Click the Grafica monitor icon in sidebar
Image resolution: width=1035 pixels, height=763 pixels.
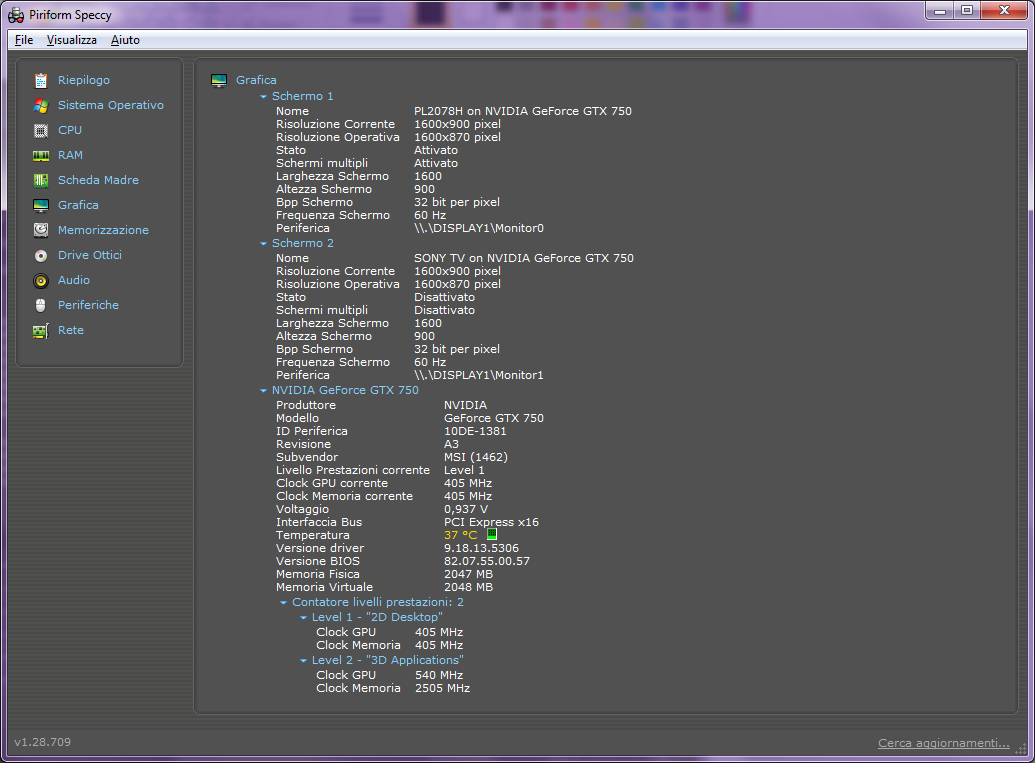coord(41,205)
